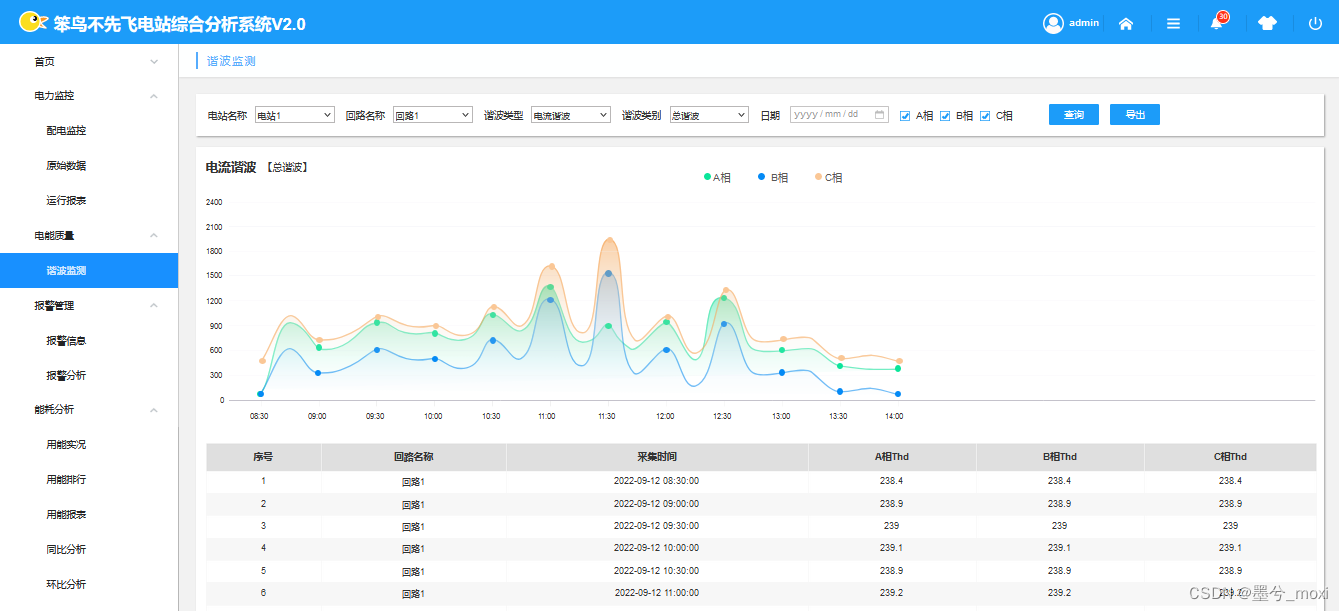
Task: Click the 谐波监测 page title
Action: pos(231,61)
